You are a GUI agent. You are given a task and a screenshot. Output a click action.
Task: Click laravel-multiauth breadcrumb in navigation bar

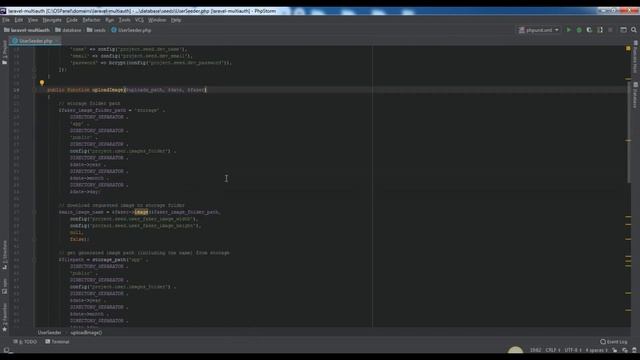(x=27, y=30)
